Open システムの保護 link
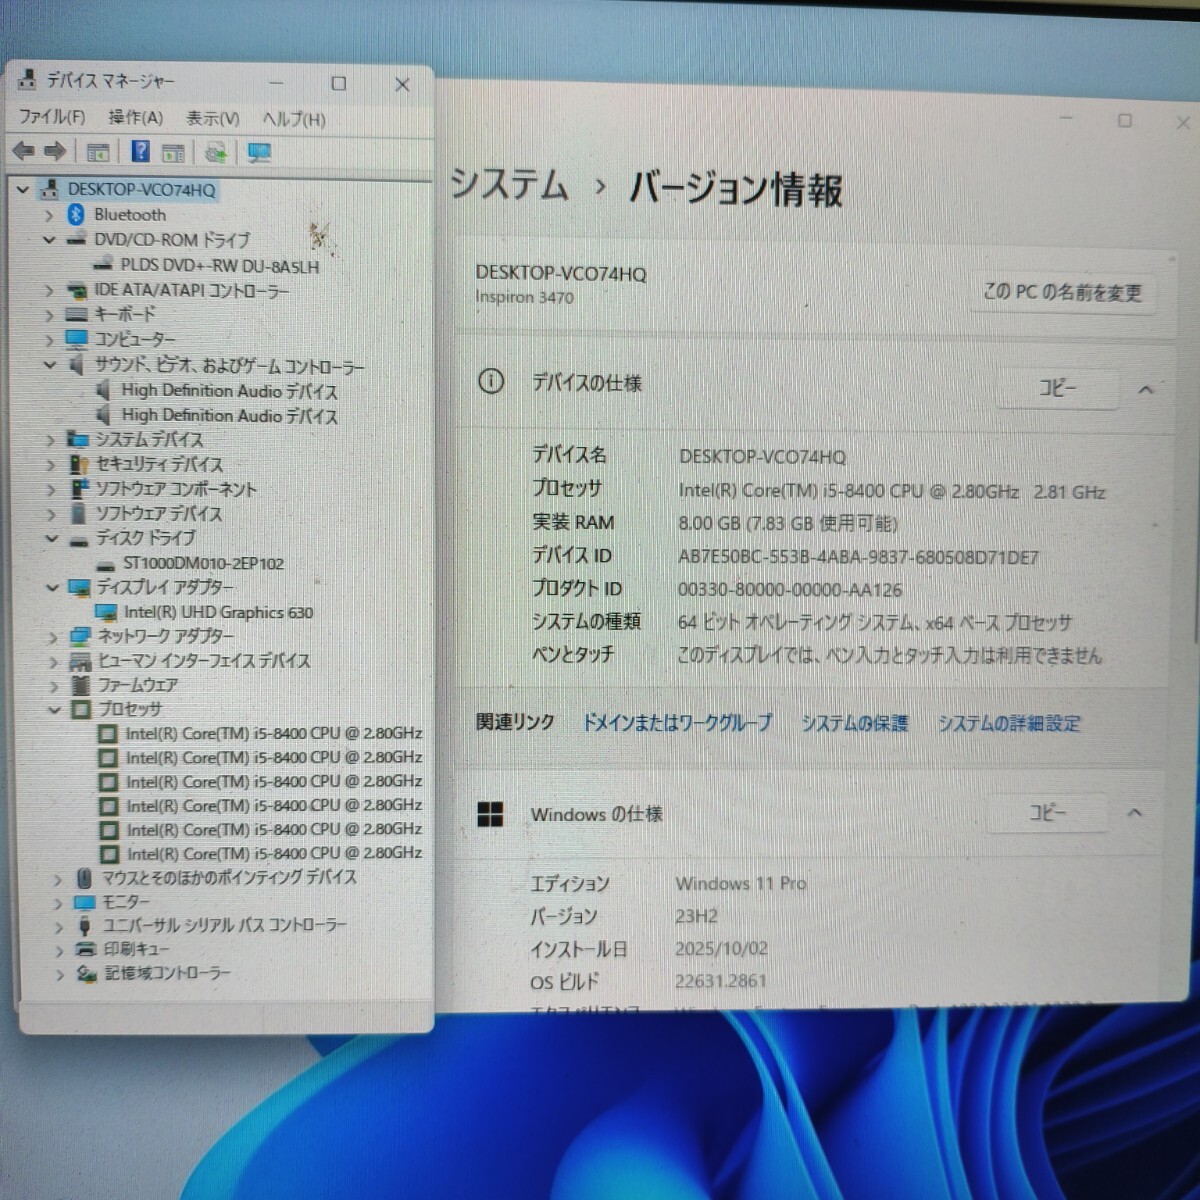The width and height of the screenshot is (1200, 1200). coord(854,723)
